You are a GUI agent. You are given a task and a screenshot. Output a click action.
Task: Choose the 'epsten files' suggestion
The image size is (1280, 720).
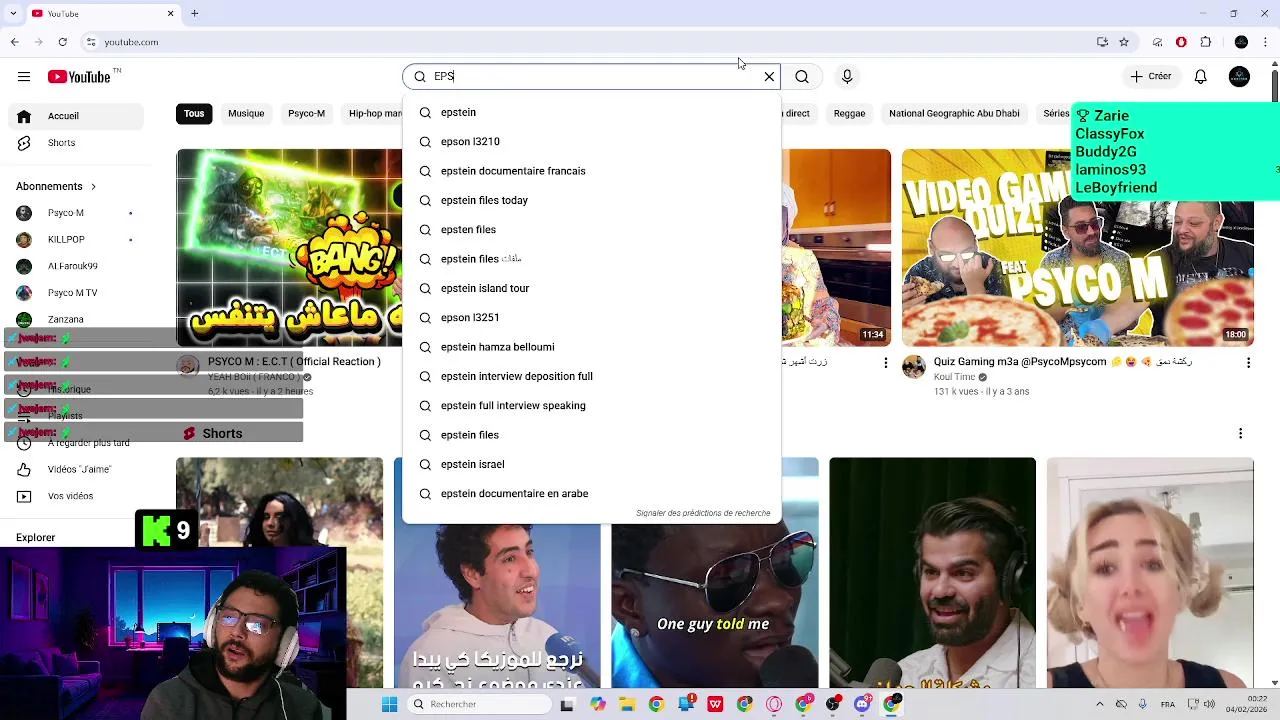[x=591, y=230]
